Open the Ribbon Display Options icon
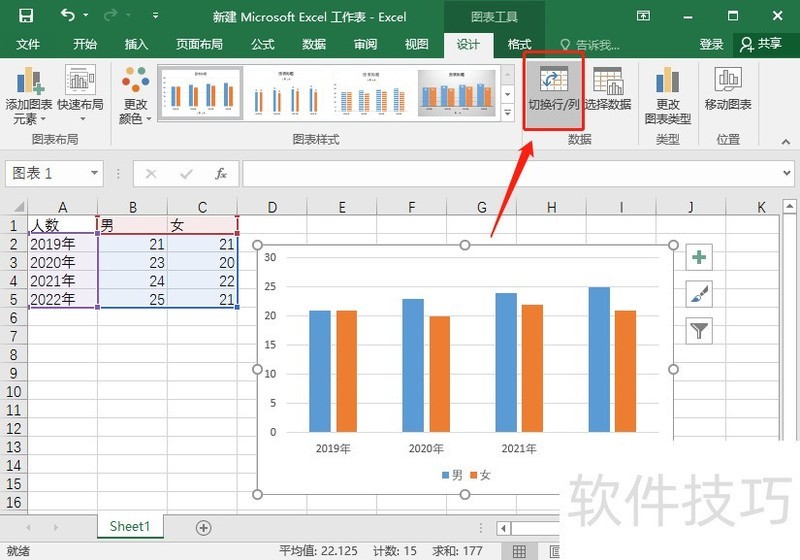 (x=643, y=16)
